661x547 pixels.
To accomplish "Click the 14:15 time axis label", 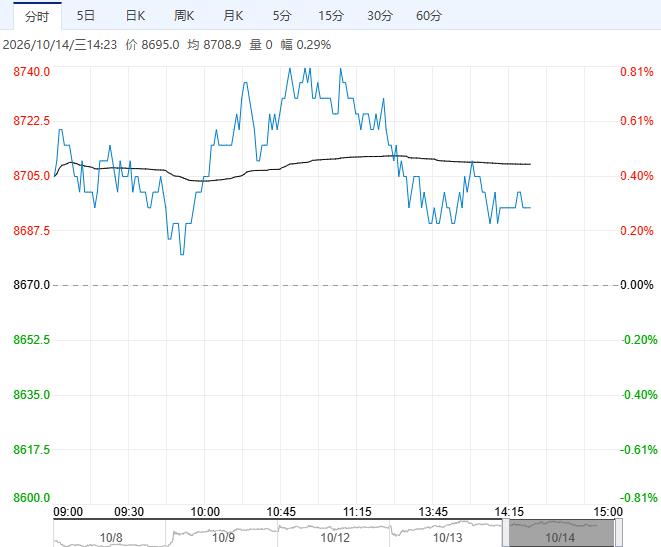I will coord(509,512).
